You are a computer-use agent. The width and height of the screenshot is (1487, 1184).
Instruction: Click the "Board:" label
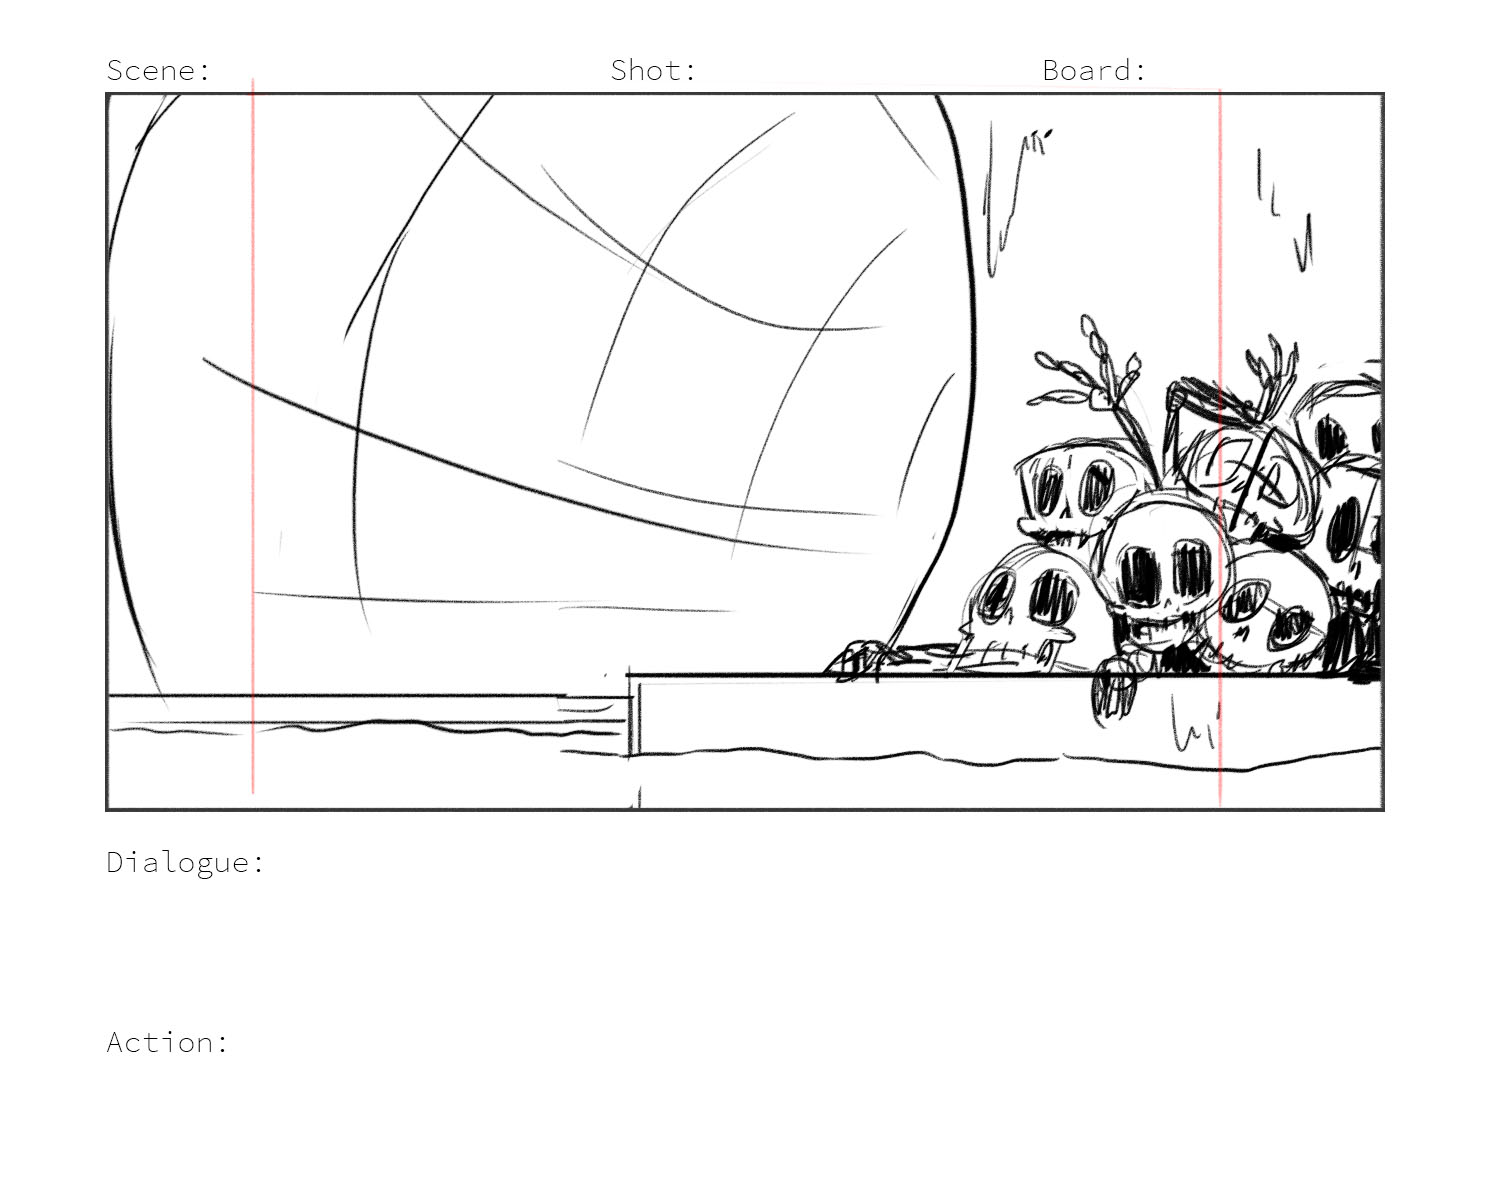[1094, 70]
